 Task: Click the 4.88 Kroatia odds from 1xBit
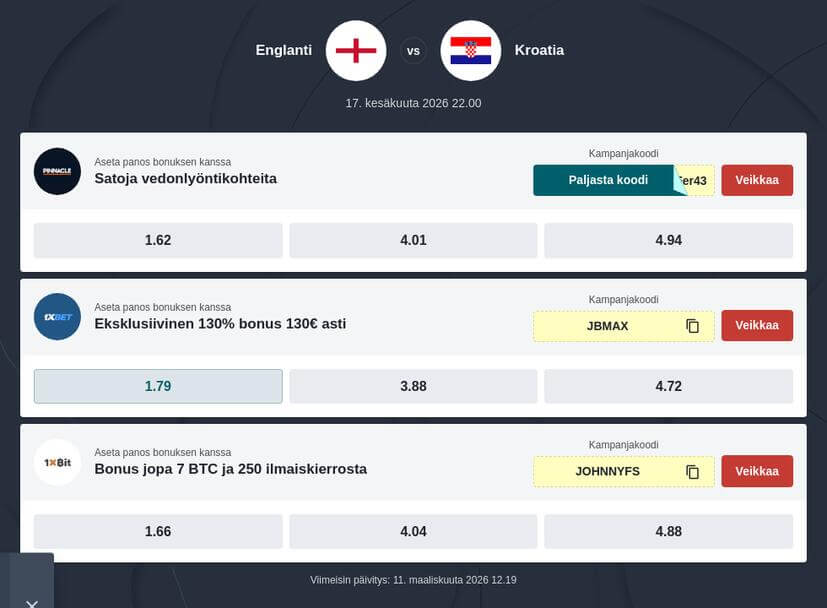tap(668, 531)
